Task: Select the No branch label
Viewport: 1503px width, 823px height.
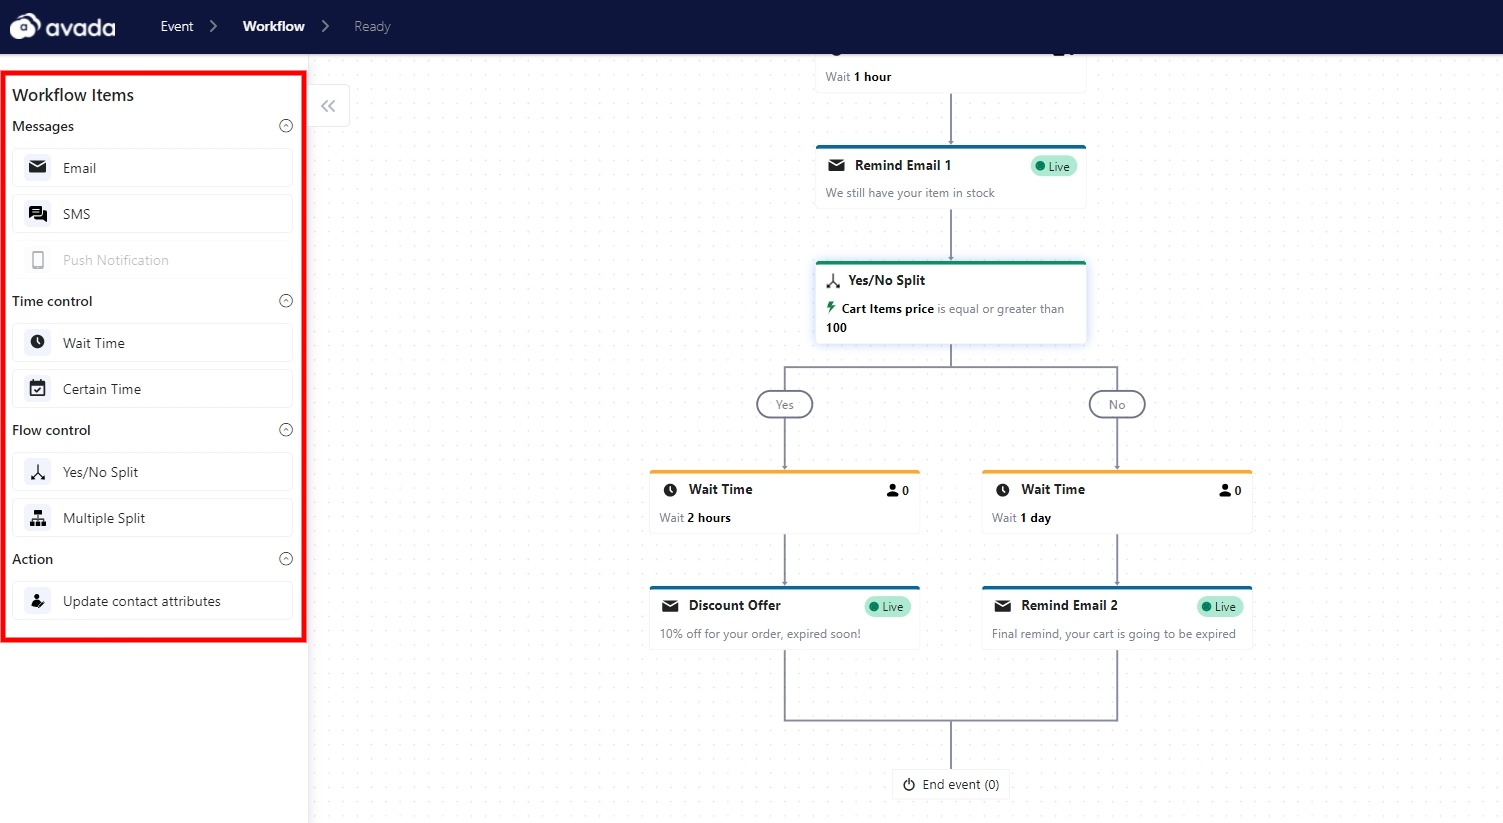Action: [1117, 405]
